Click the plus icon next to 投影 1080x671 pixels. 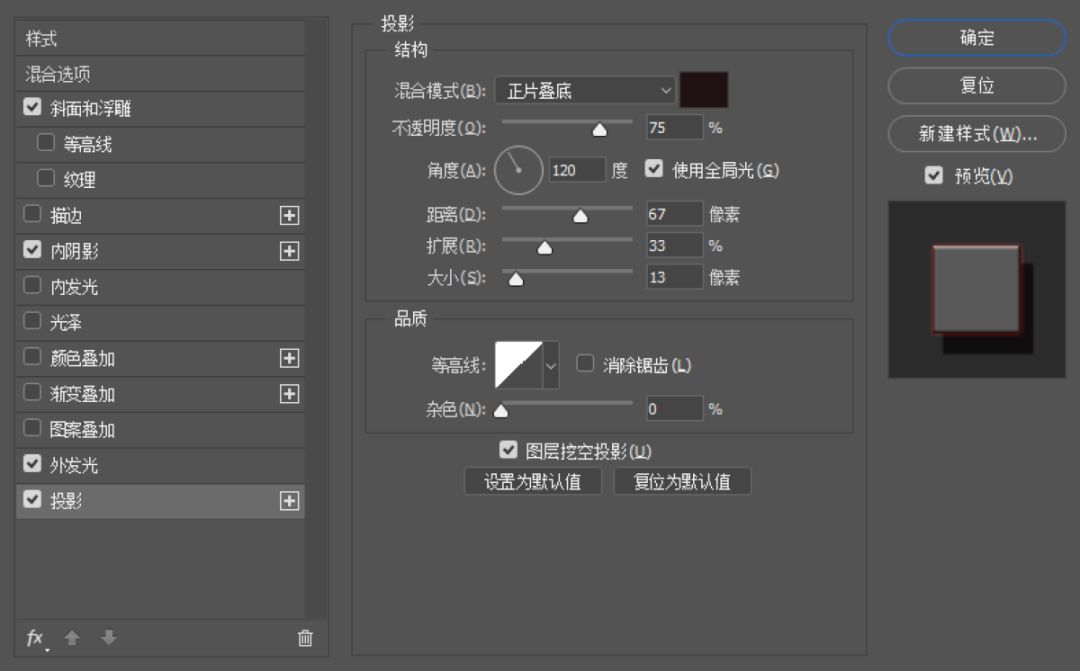coord(289,501)
